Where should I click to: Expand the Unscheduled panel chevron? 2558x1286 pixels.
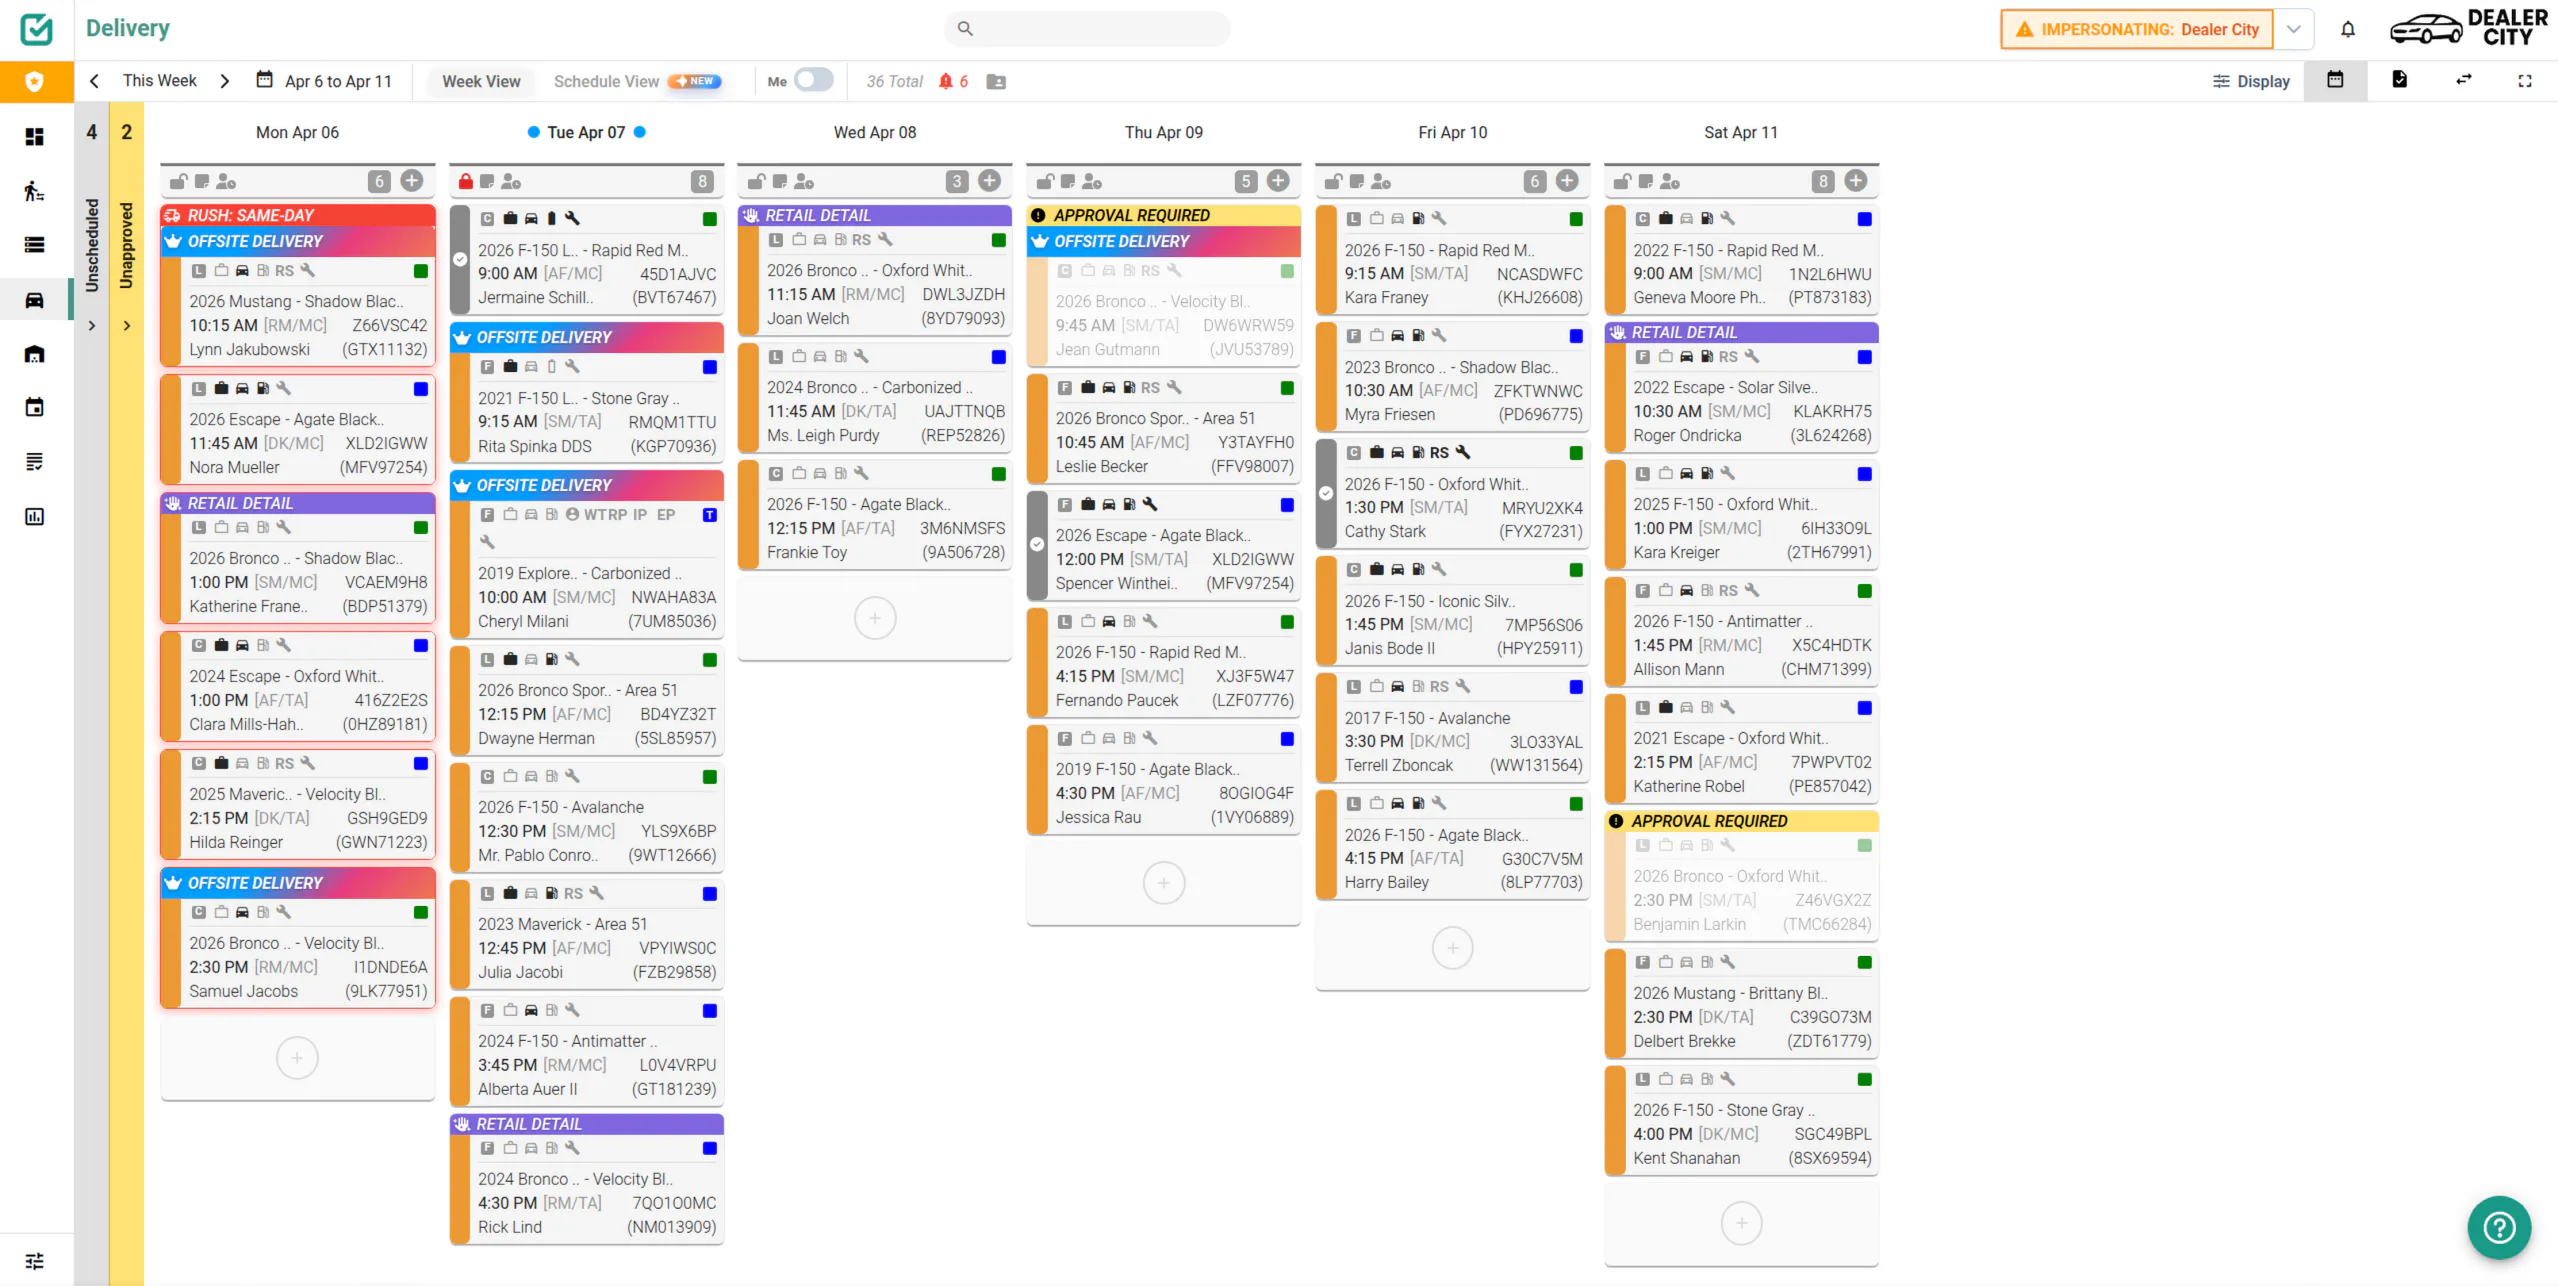point(92,325)
